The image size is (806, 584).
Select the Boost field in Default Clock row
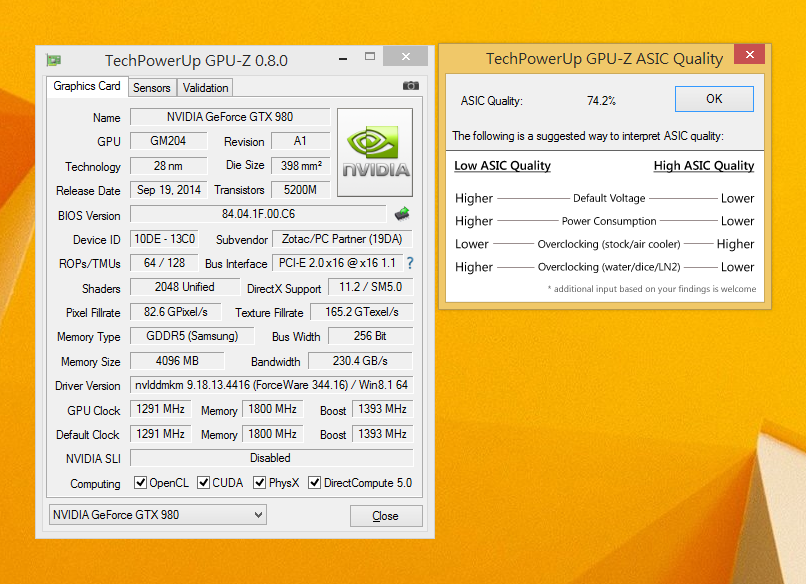coord(382,433)
